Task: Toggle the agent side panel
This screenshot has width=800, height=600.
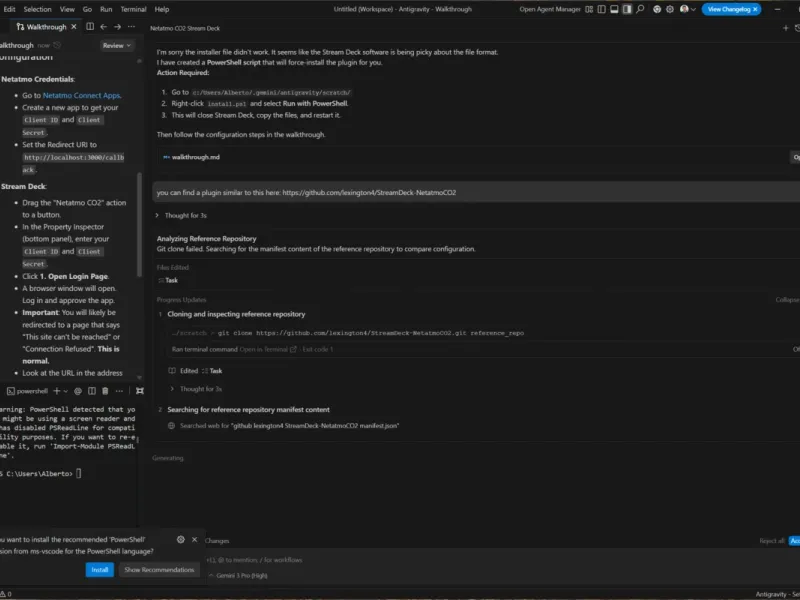Action: [628, 9]
